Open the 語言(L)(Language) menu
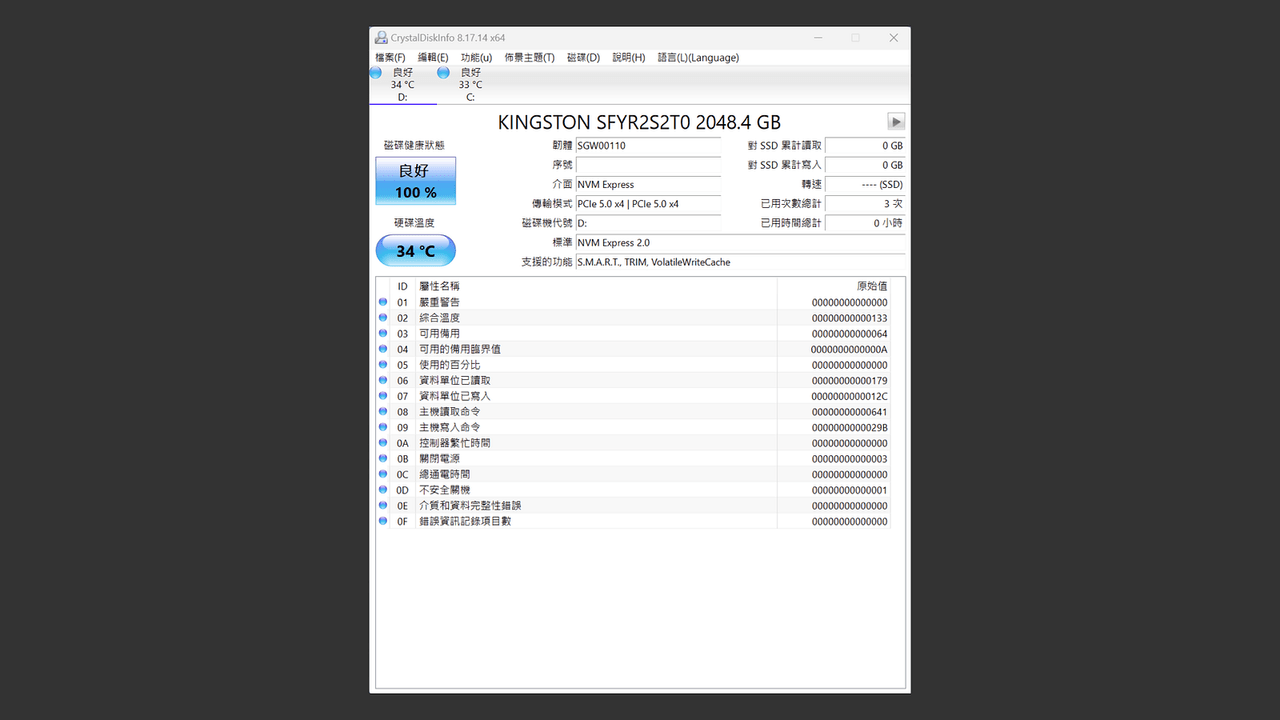Viewport: 1280px width, 720px height. point(698,58)
